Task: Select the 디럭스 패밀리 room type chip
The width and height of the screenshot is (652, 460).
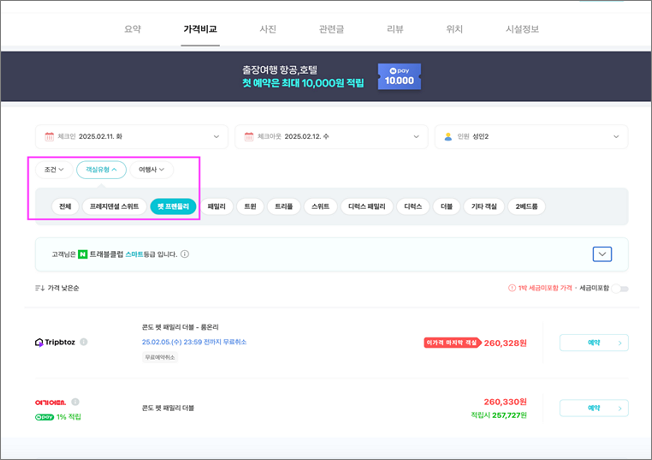Action: click(x=367, y=206)
